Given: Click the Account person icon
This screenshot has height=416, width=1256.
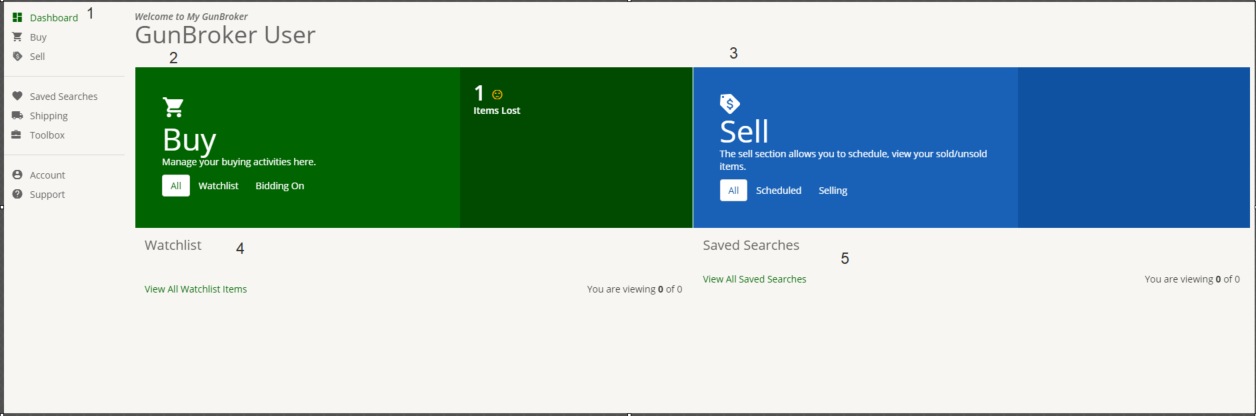Looking at the screenshot, I should pyautogui.click(x=18, y=175).
